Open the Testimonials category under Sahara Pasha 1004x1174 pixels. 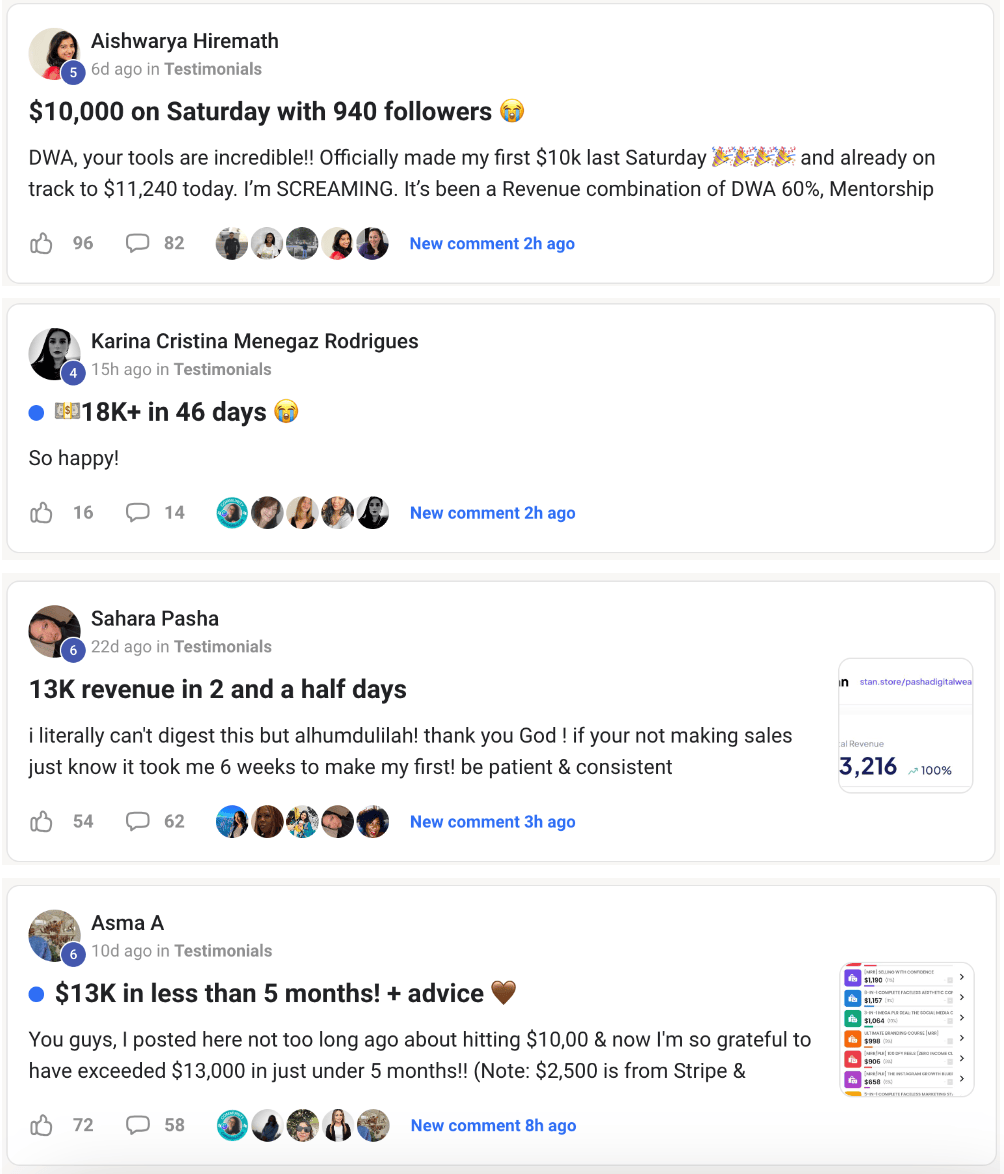point(222,647)
